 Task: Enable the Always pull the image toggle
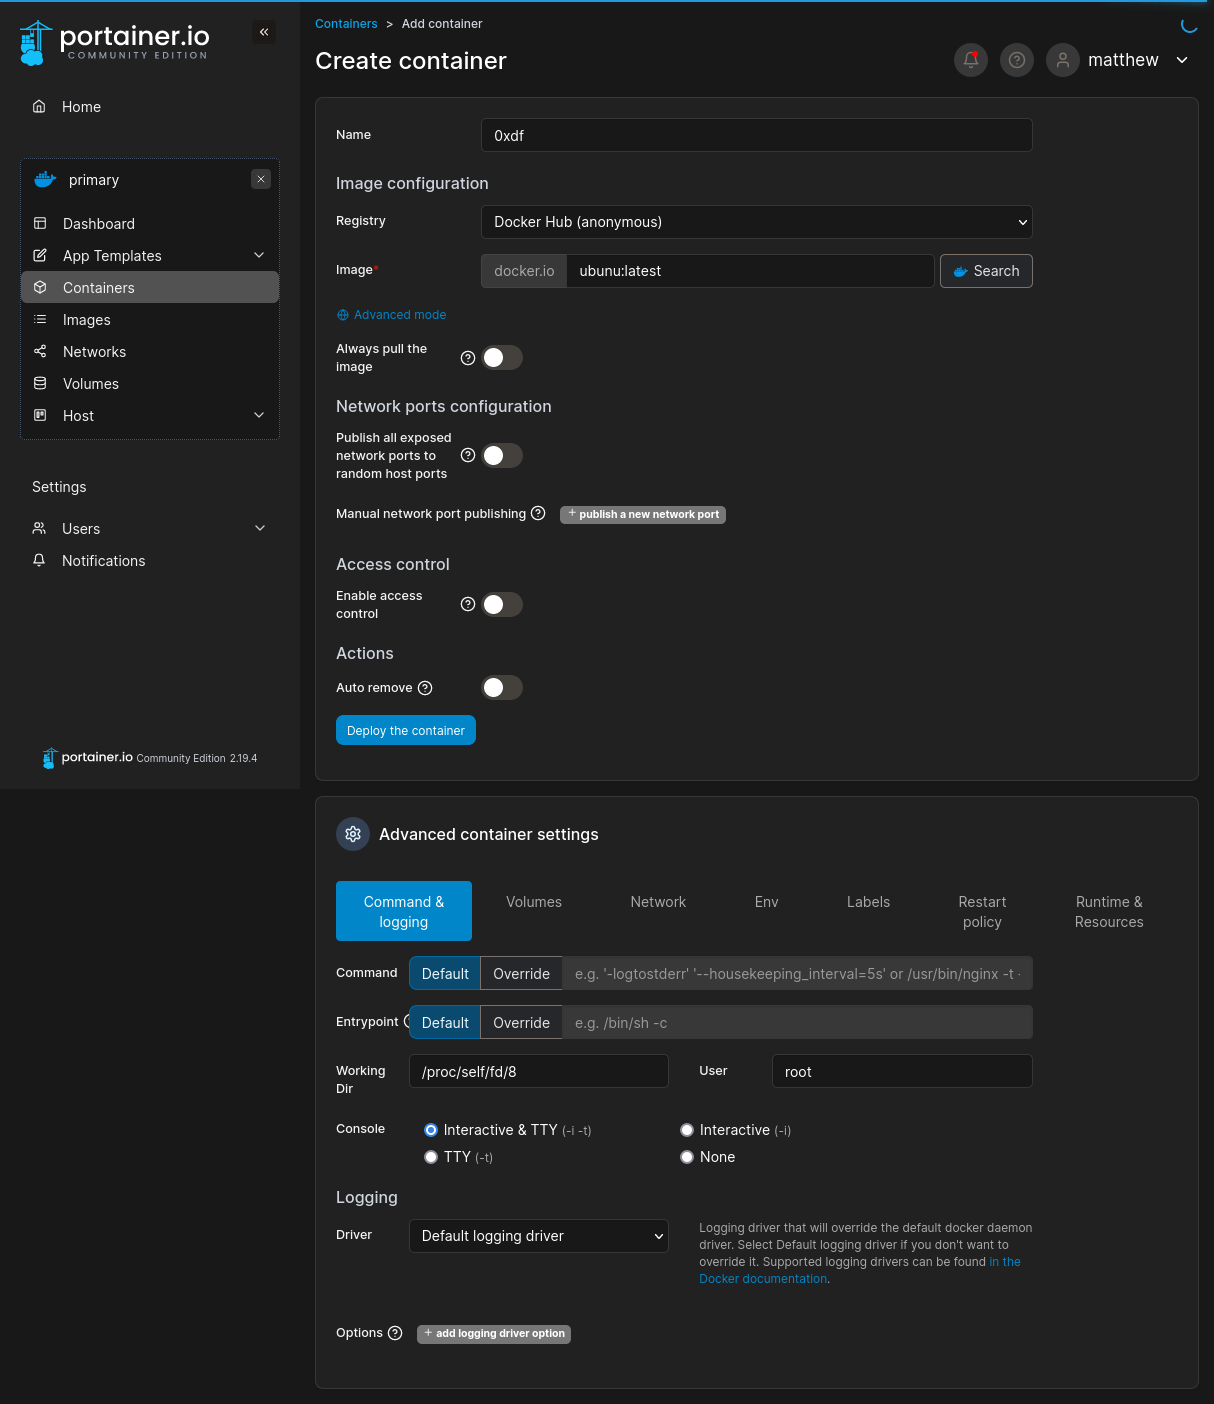(502, 358)
